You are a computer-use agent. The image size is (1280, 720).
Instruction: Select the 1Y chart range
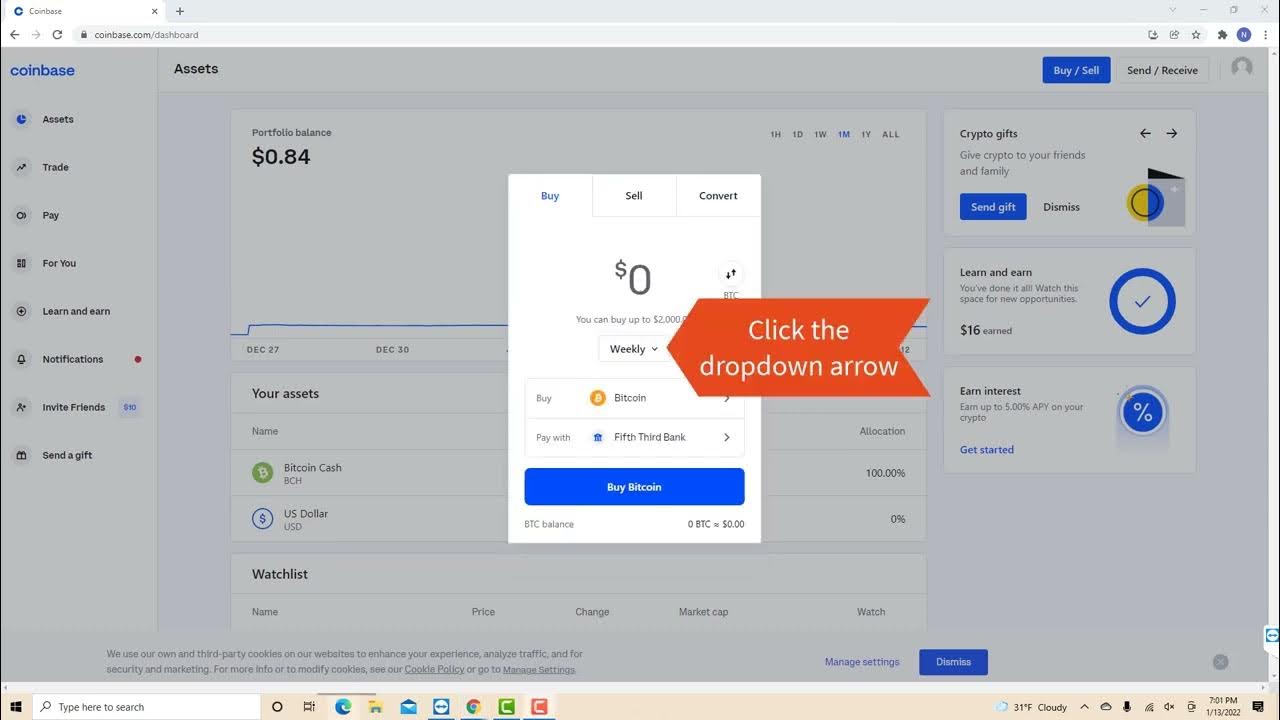866,134
